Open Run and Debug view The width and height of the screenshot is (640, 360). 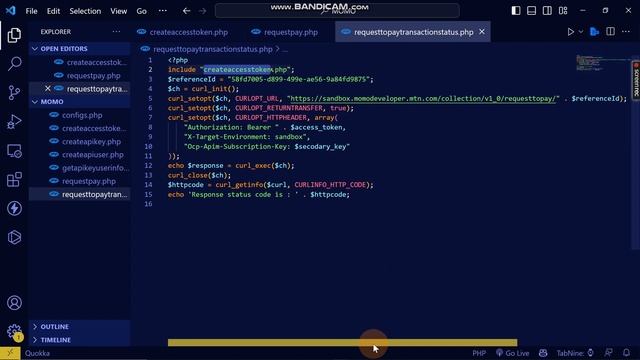14,122
